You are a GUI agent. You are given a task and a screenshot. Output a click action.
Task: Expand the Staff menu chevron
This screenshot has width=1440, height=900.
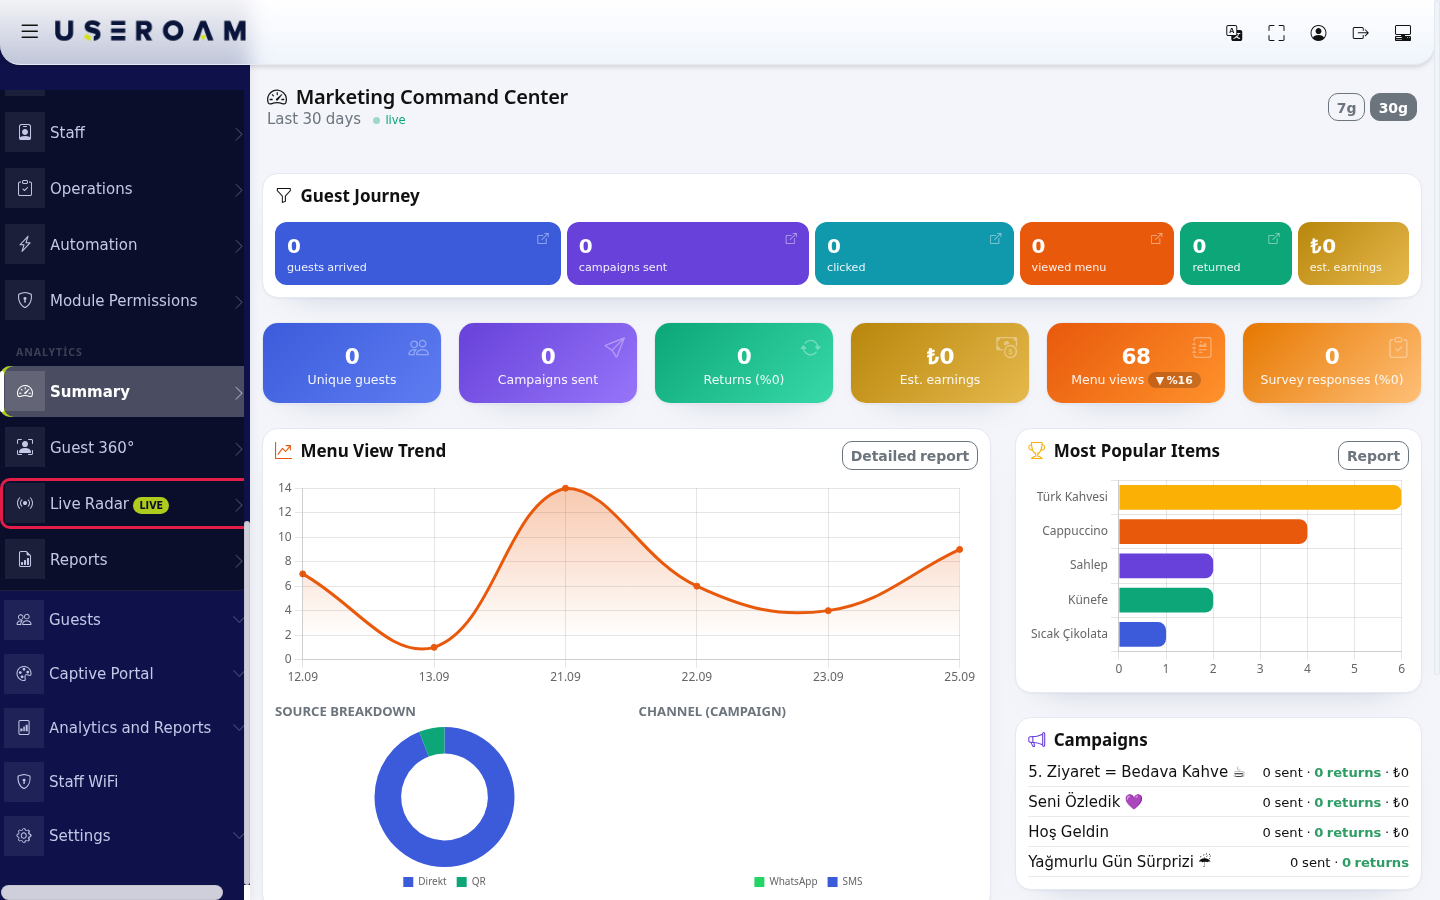point(238,133)
